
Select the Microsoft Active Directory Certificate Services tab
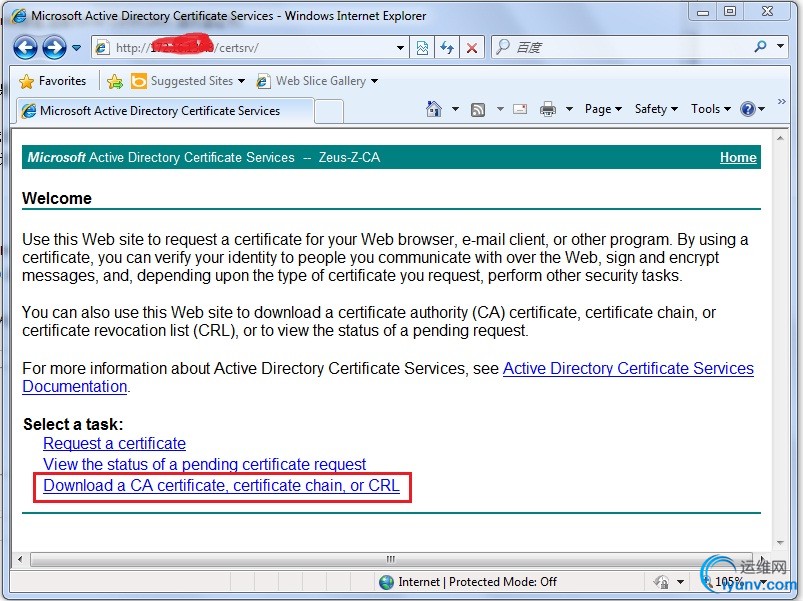165,111
